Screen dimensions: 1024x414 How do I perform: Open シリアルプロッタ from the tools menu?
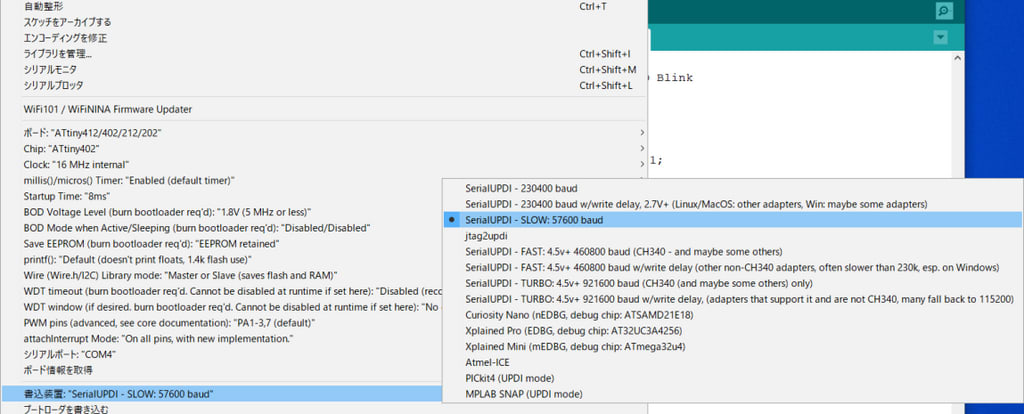point(324,85)
